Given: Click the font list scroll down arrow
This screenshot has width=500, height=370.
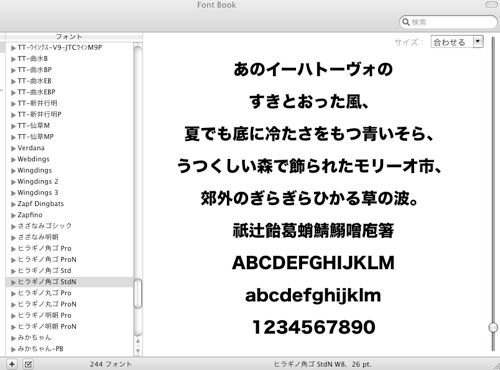Looking at the screenshot, I should coord(138,351).
